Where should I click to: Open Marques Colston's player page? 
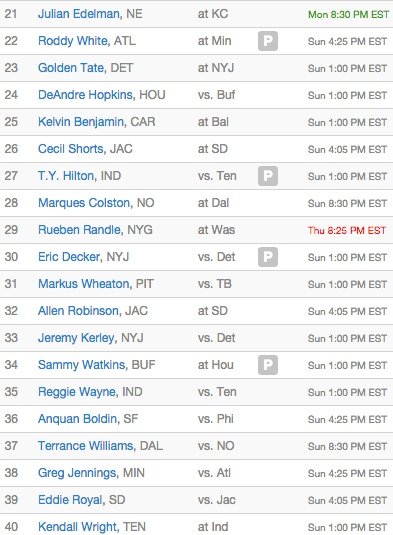(84, 203)
